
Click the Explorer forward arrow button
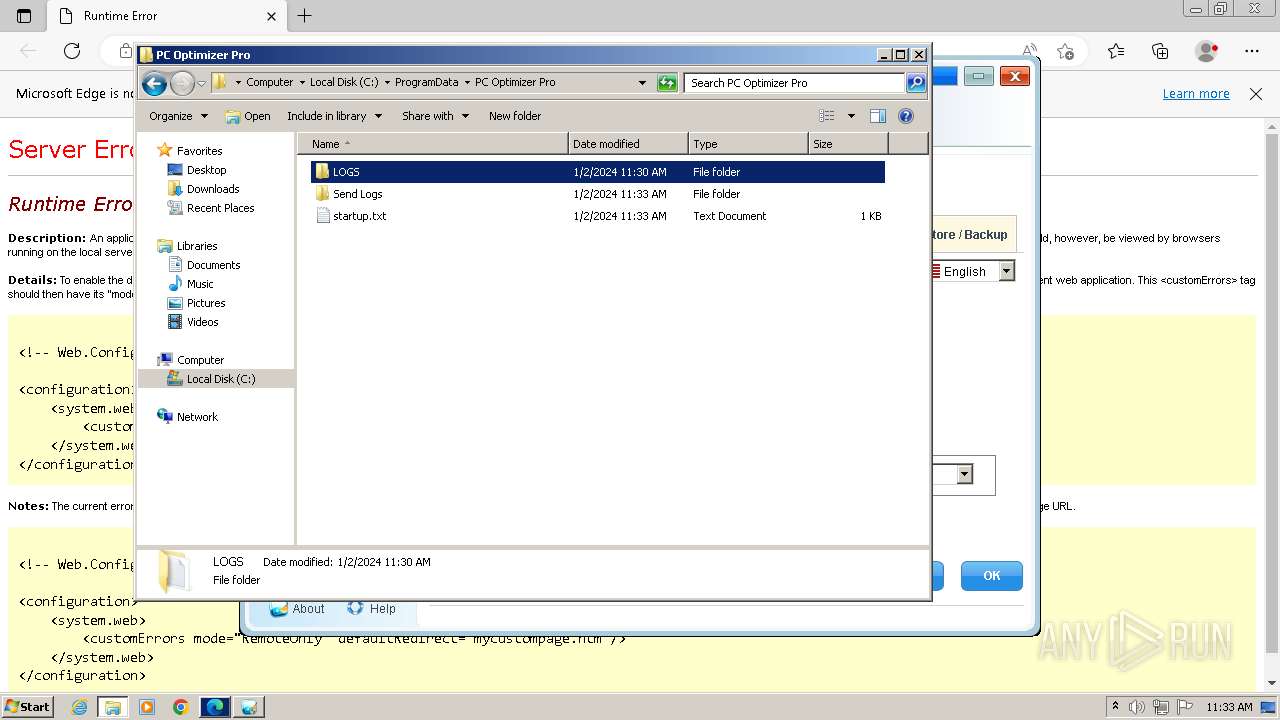[182, 83]
